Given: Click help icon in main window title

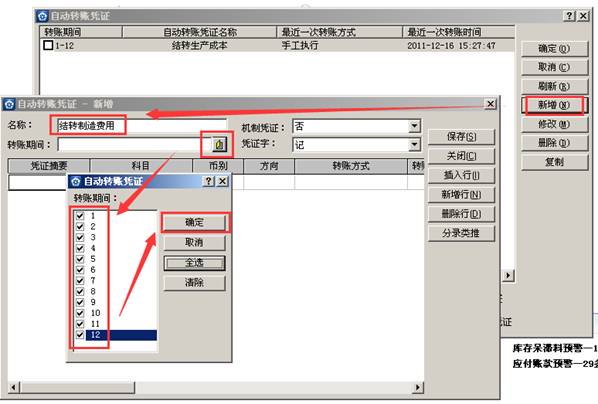Looking at the screenshot, I should pyautogui.click(x=569, y=16).
